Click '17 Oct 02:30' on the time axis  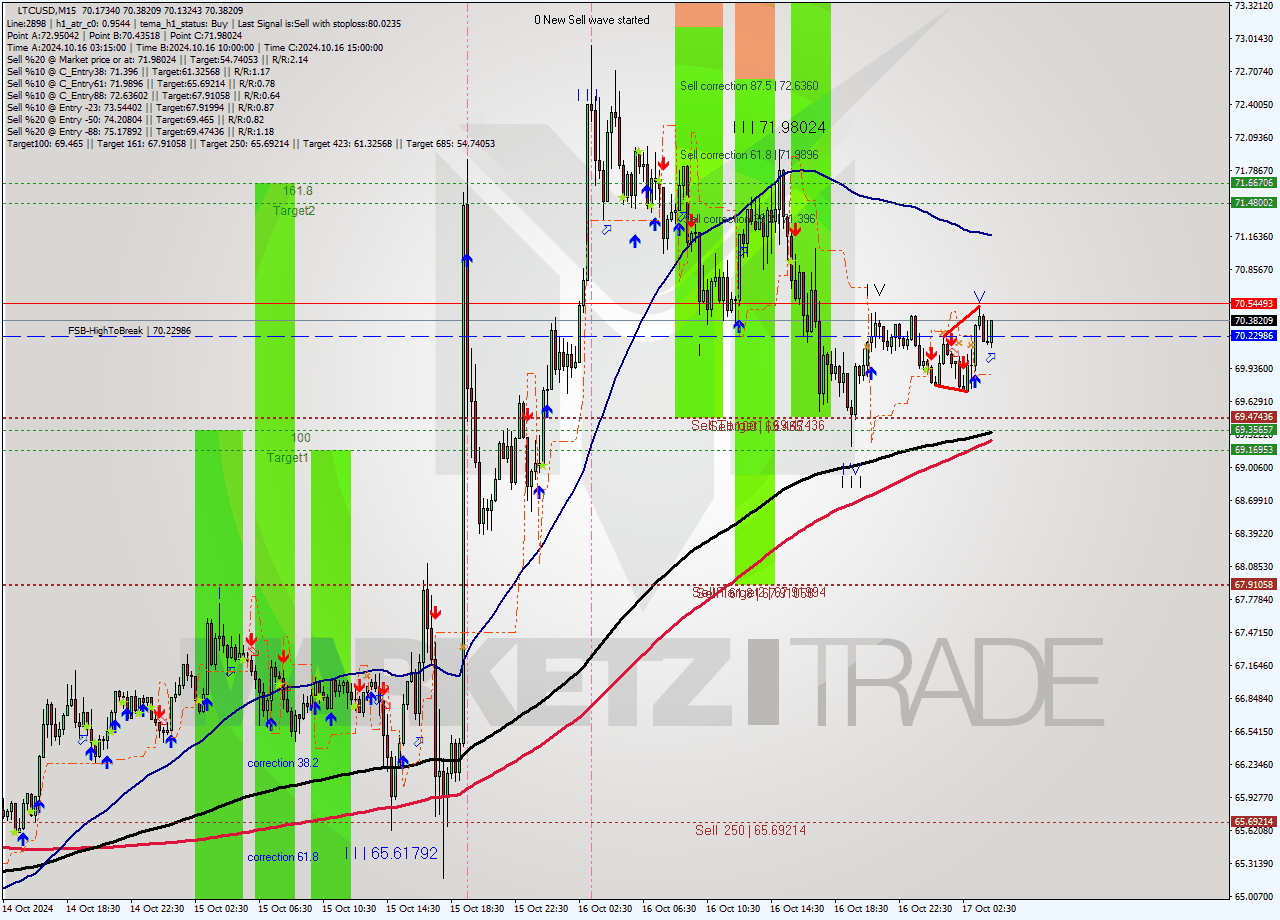point(989,909)
